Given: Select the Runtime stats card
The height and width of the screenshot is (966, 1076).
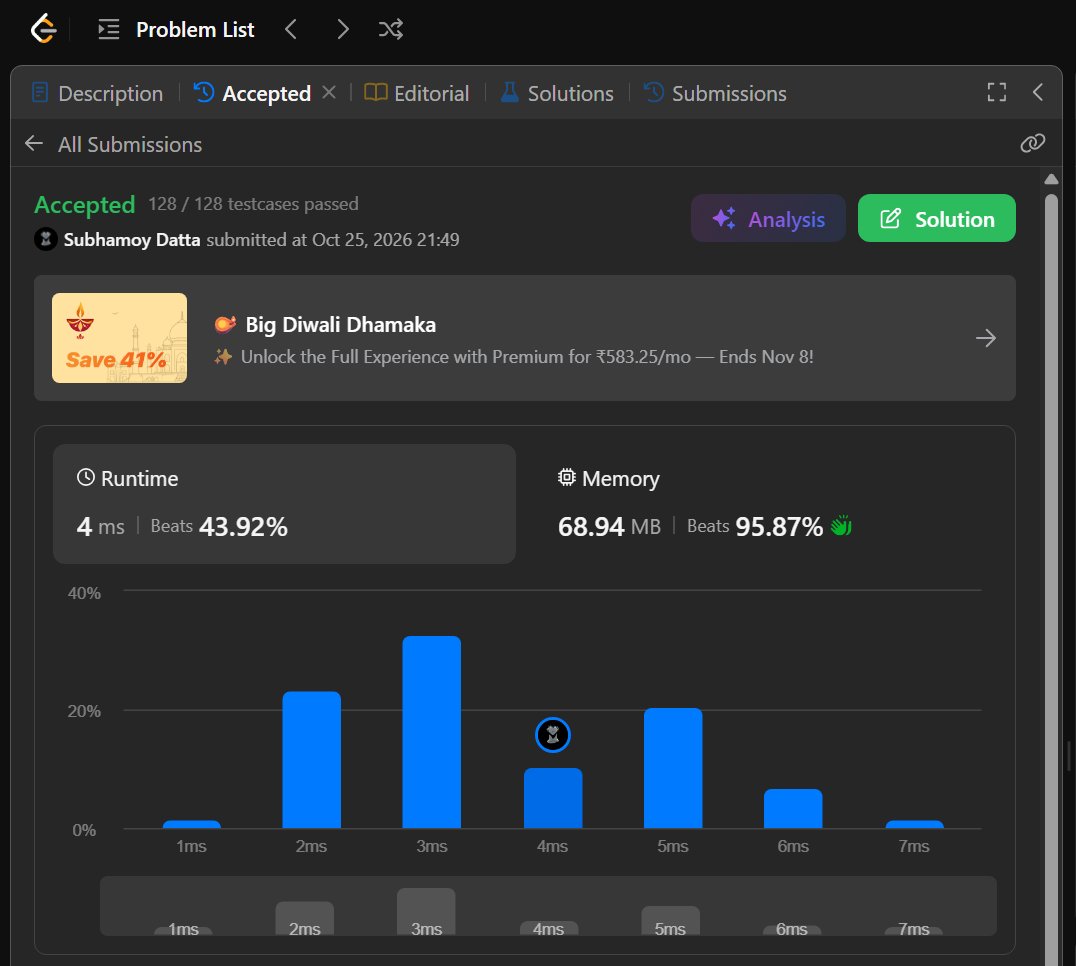Looking at the screenshot, I should coord(284,504).
